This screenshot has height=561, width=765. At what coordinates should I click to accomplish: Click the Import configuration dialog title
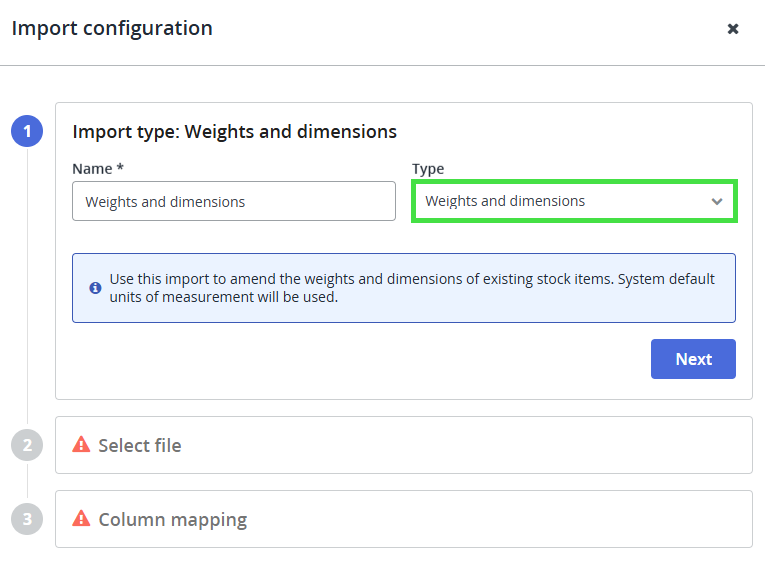(x=112, y=28)
